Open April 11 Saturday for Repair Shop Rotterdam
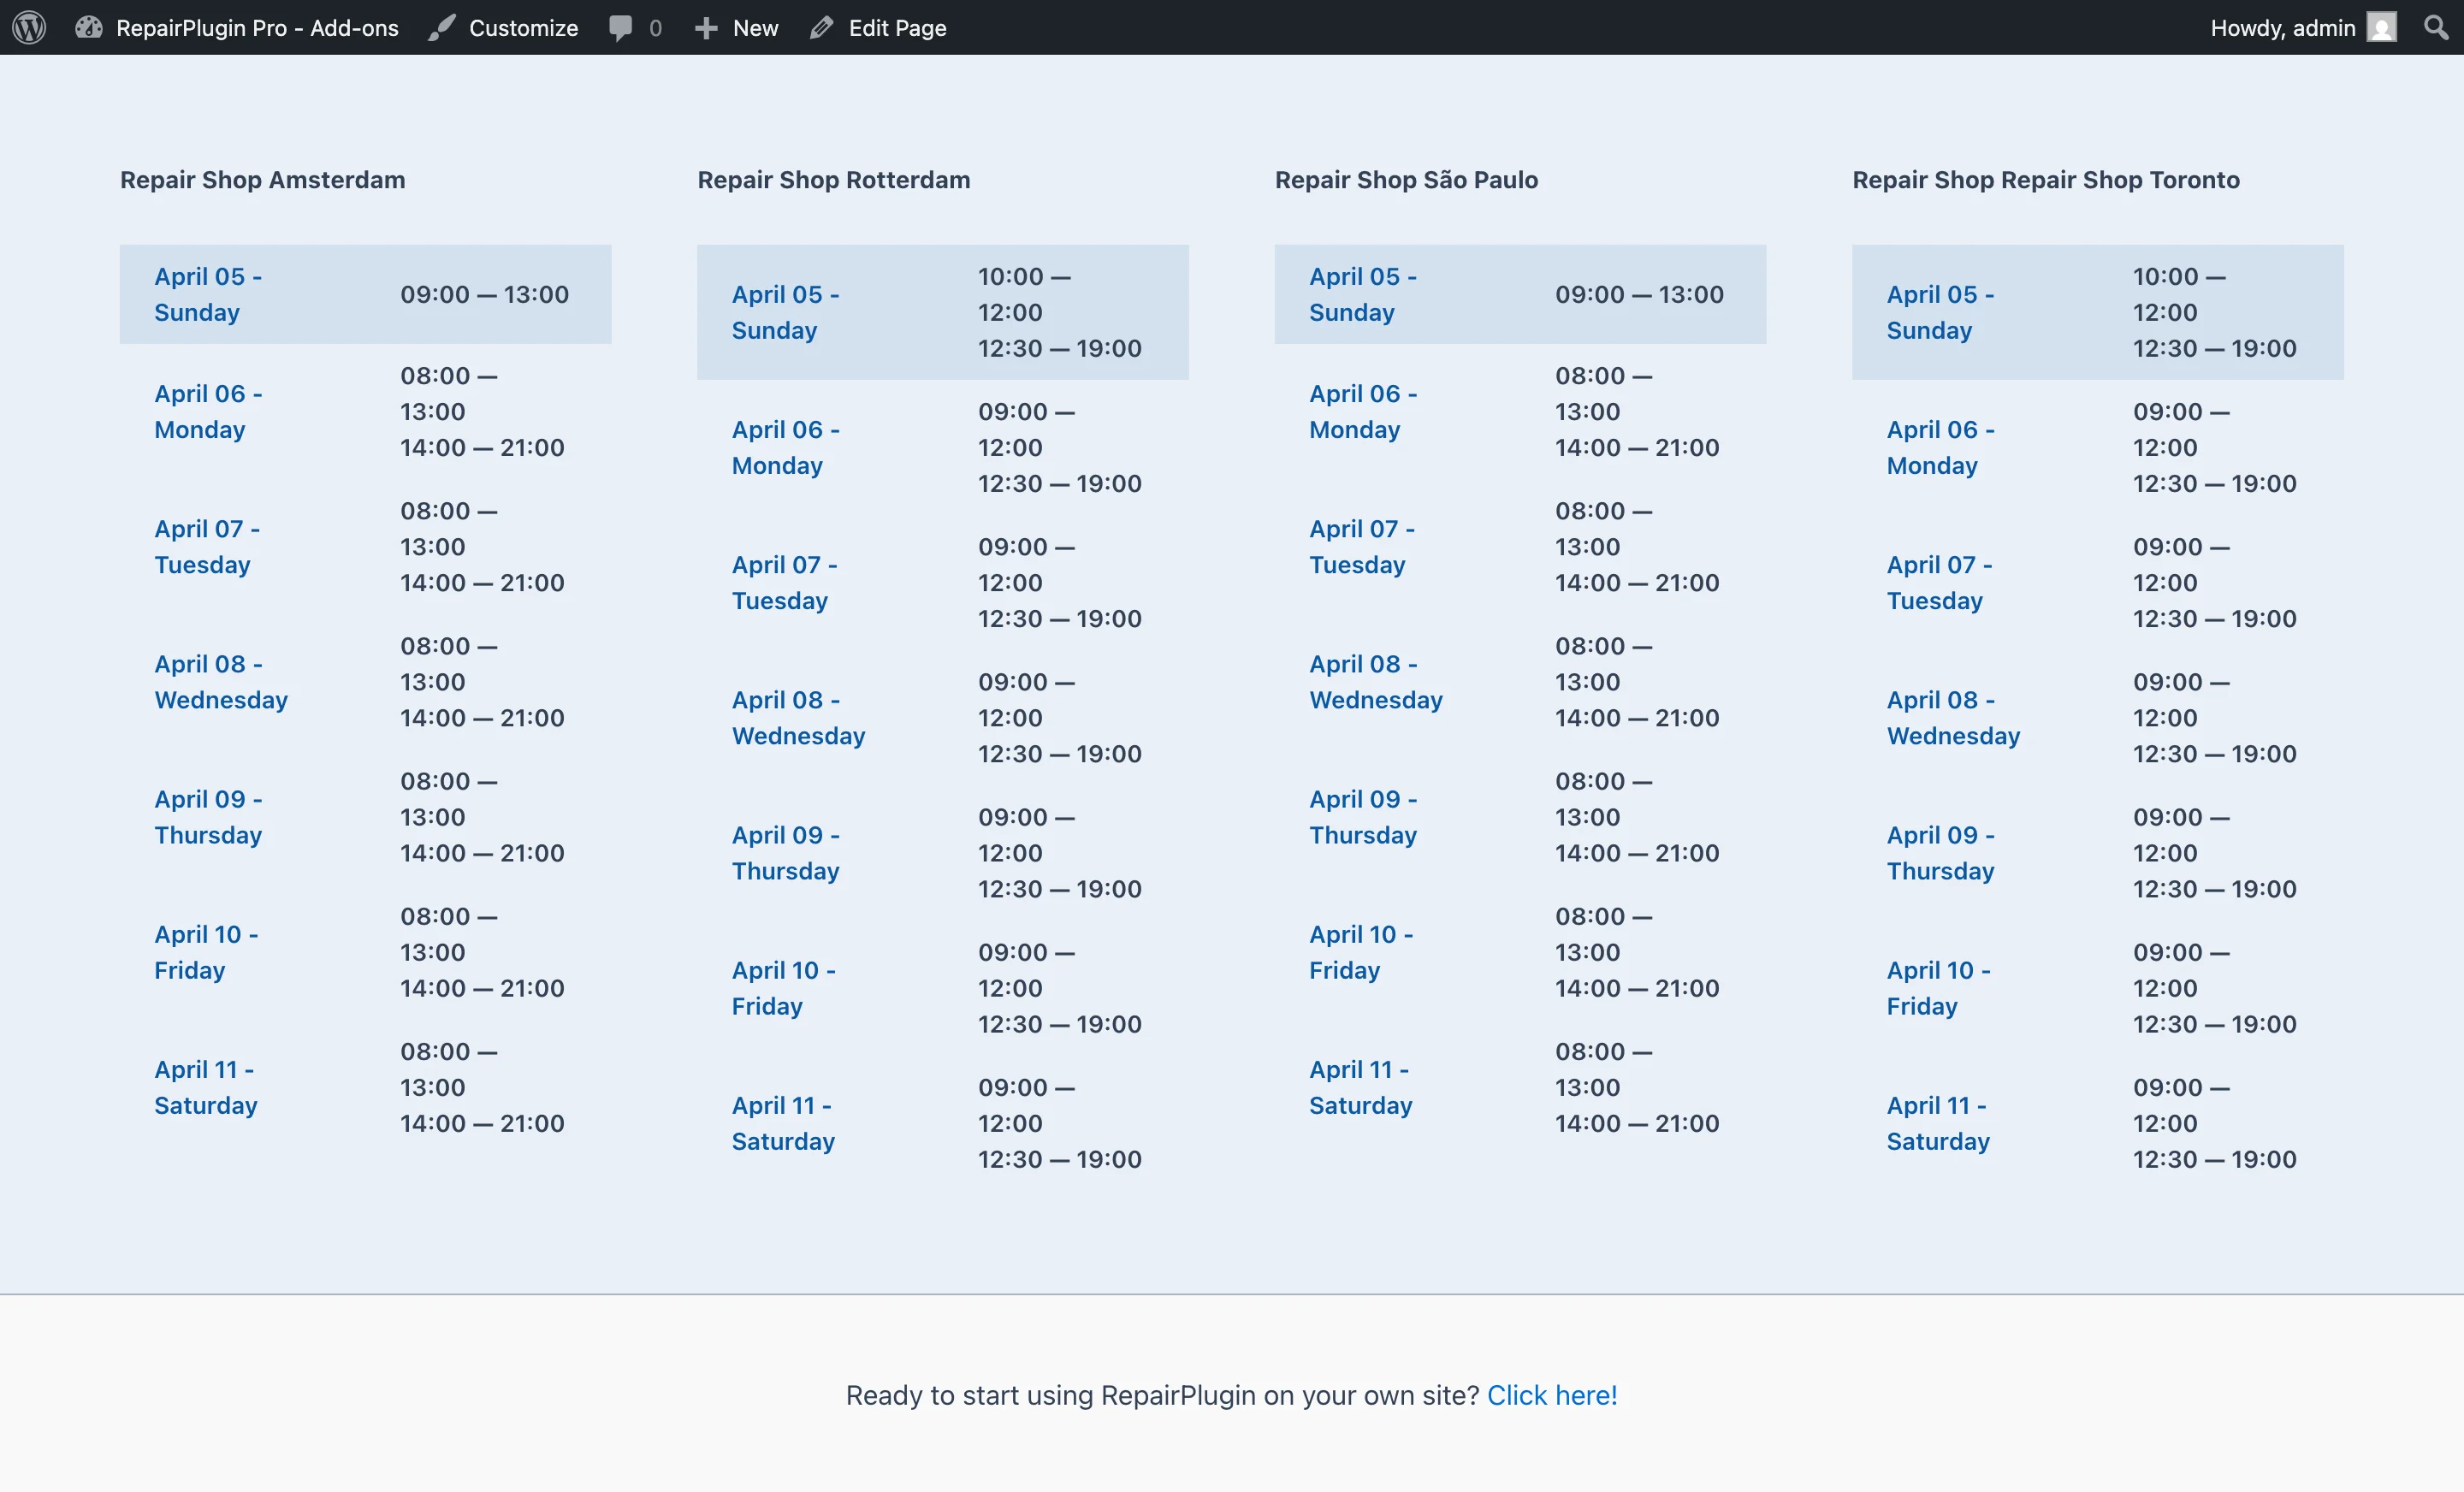2464x1492 pixels. coord(782,1123)
